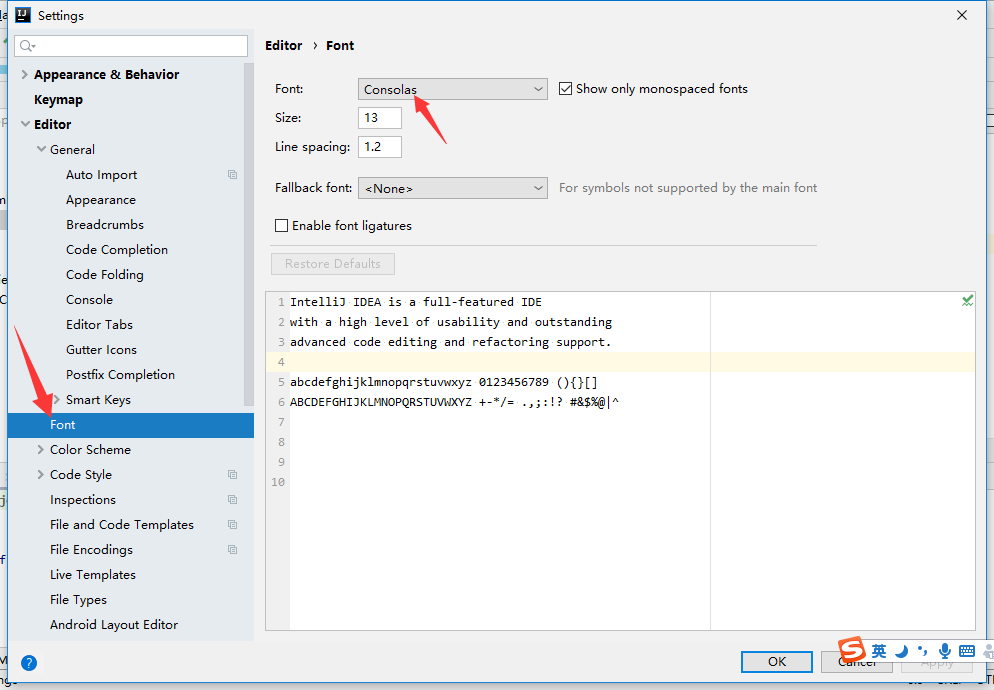Select Gutter Icons settings
This screenshot has height=690, width=994.
[x=101, y=349]
